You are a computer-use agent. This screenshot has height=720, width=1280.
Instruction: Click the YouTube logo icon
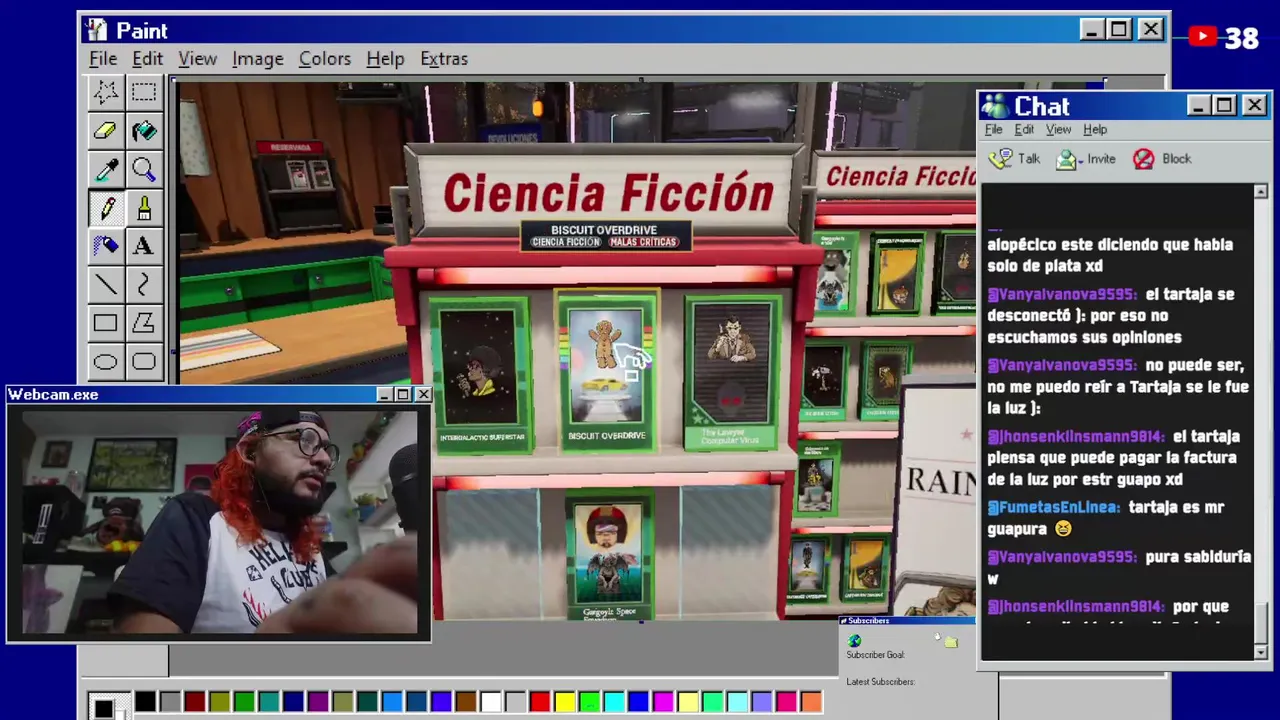[1203, 37]
